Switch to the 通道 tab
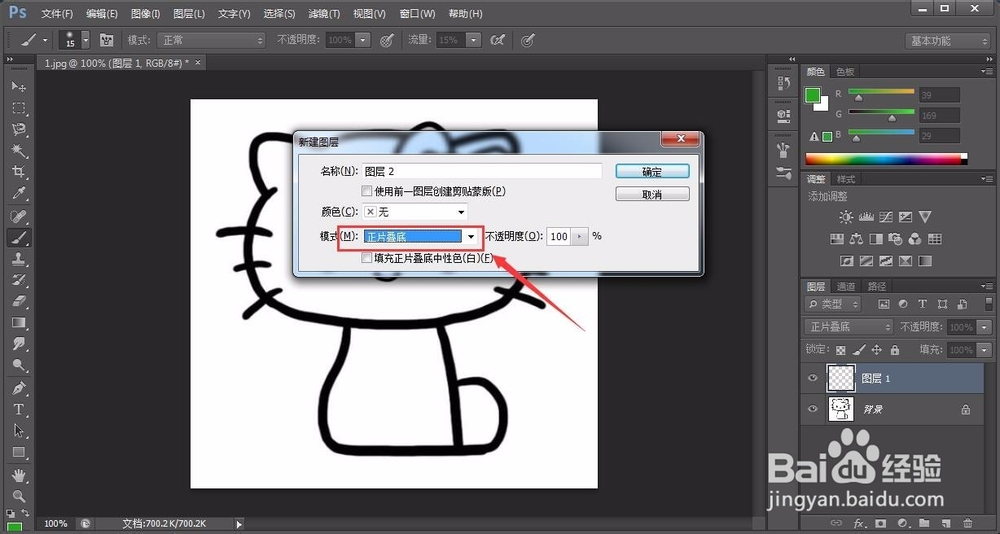 tap(846, 286)
